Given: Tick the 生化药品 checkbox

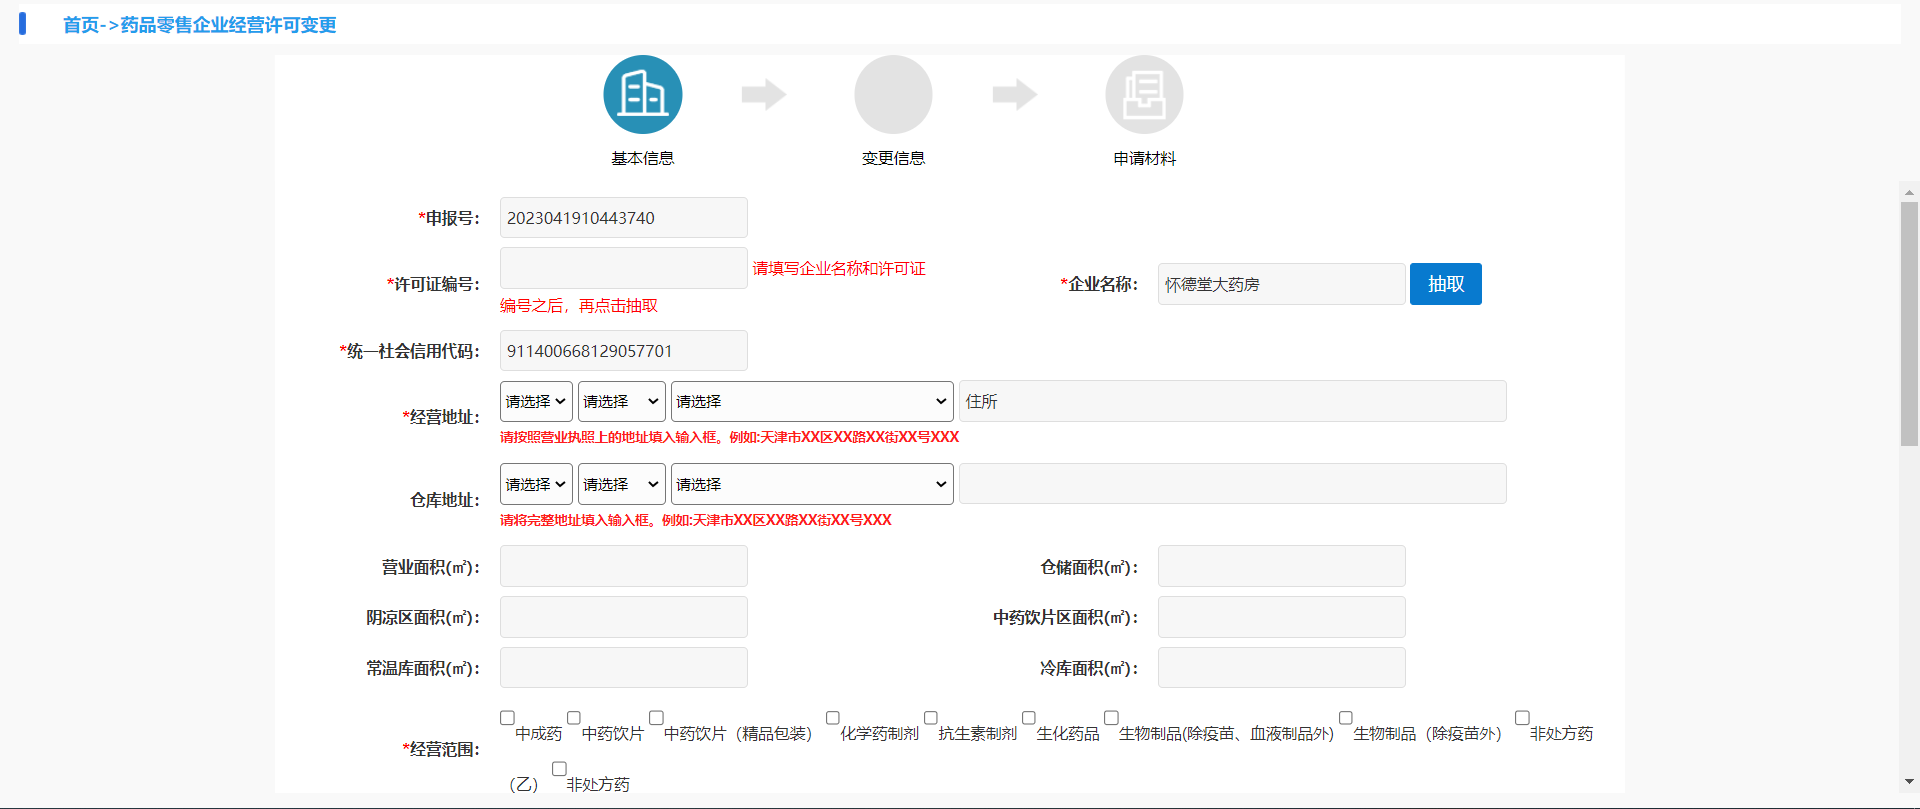Looking at the screenshot, I should click(x=1028, y=718).
